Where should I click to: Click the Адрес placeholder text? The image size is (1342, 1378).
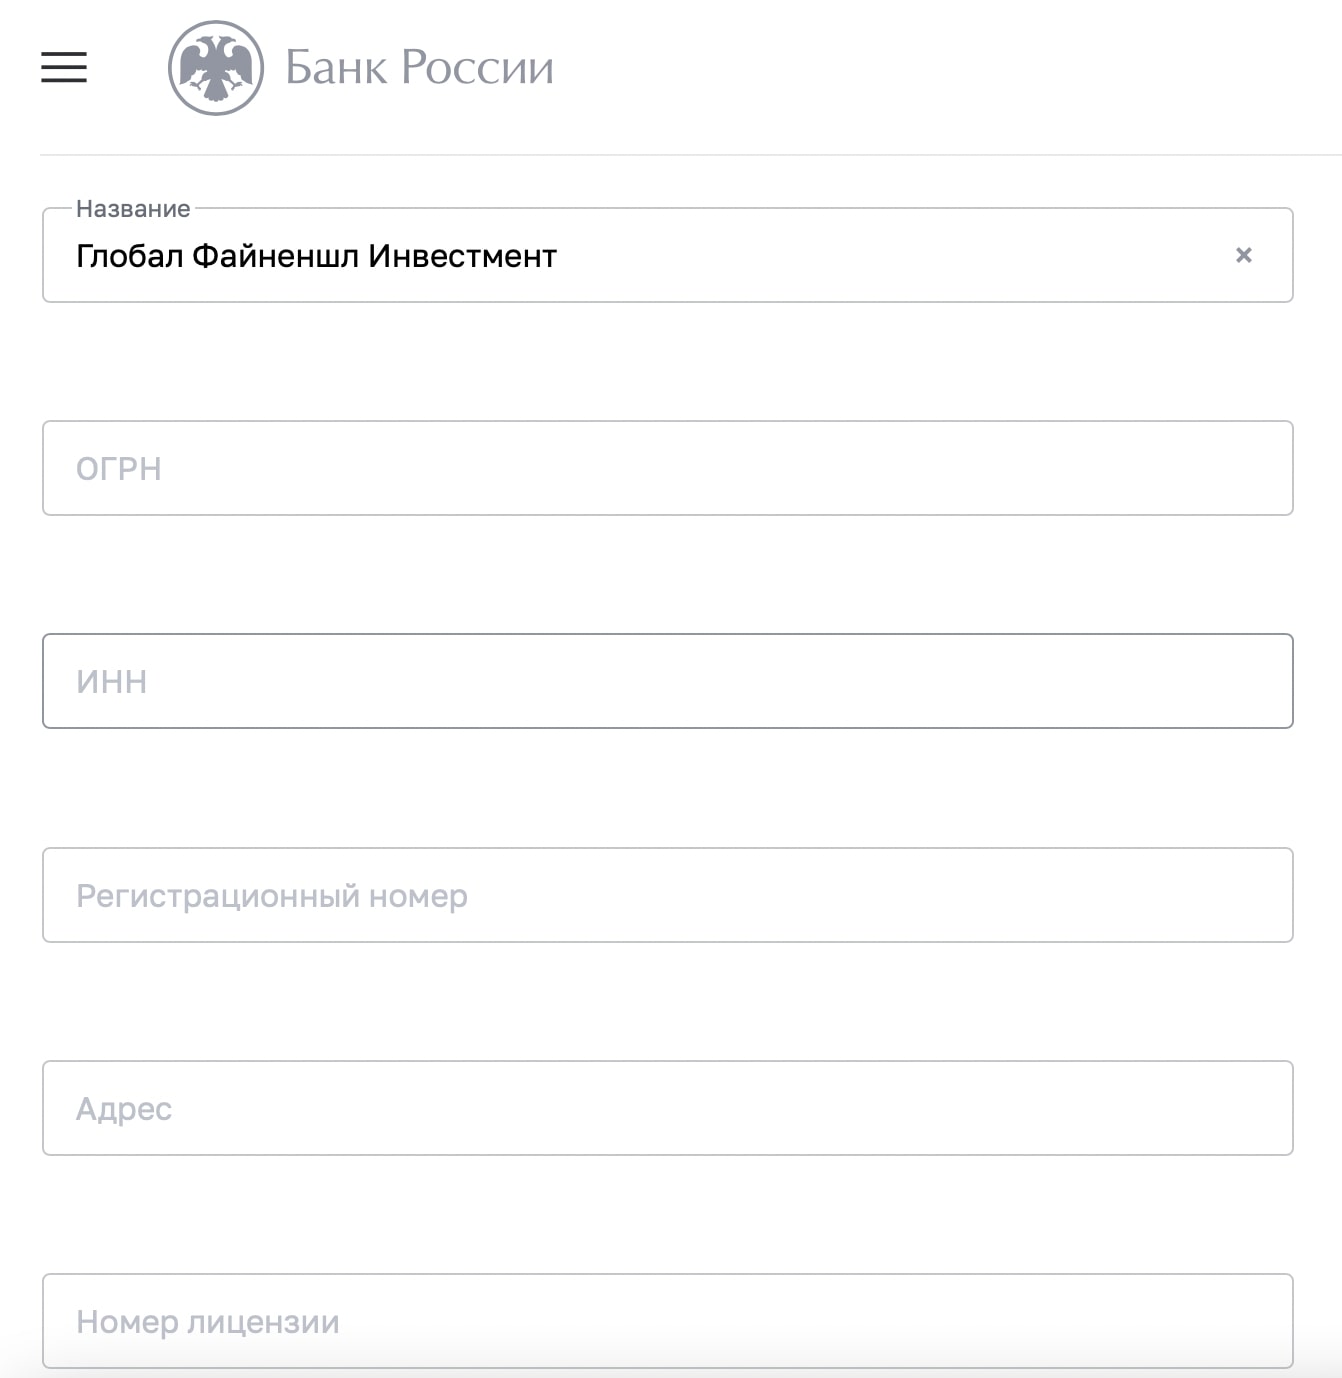click(x=124, y=1109)
